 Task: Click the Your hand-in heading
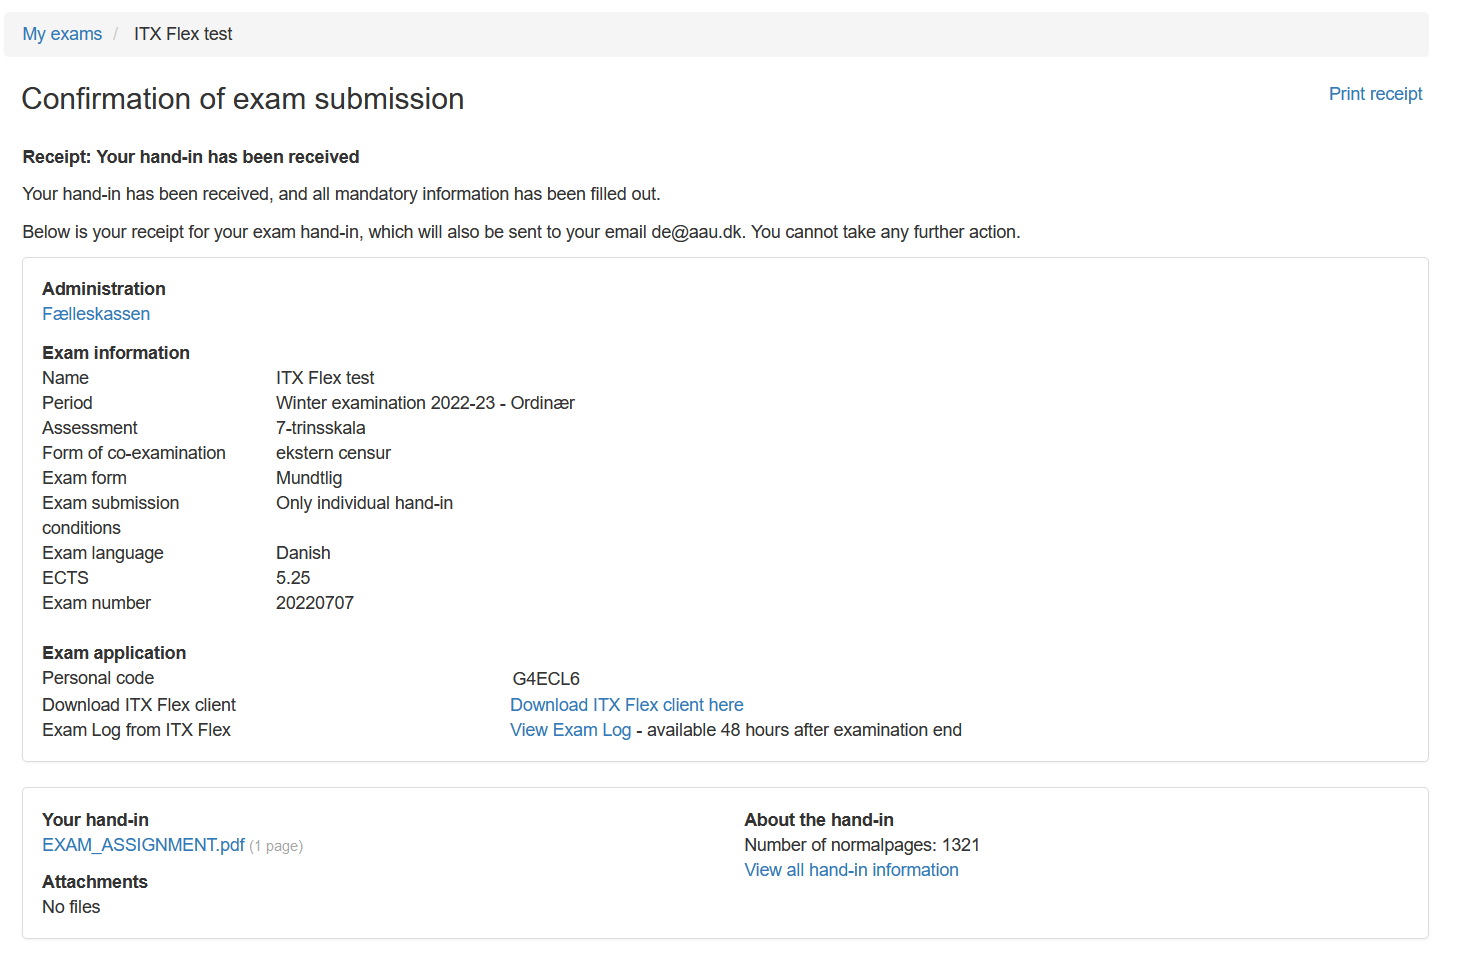coord(95,820)
